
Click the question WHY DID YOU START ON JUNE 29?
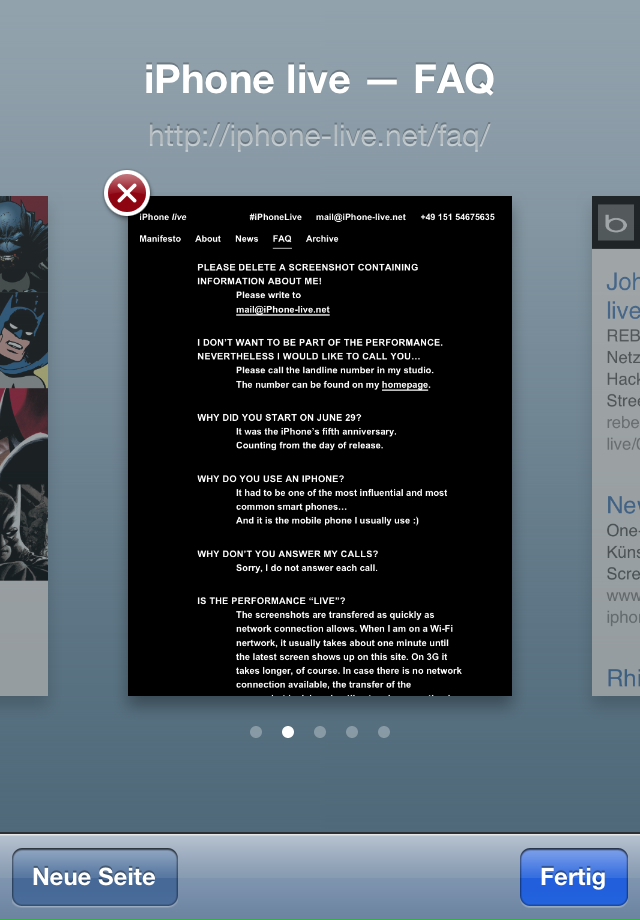(x=279, y=418)
